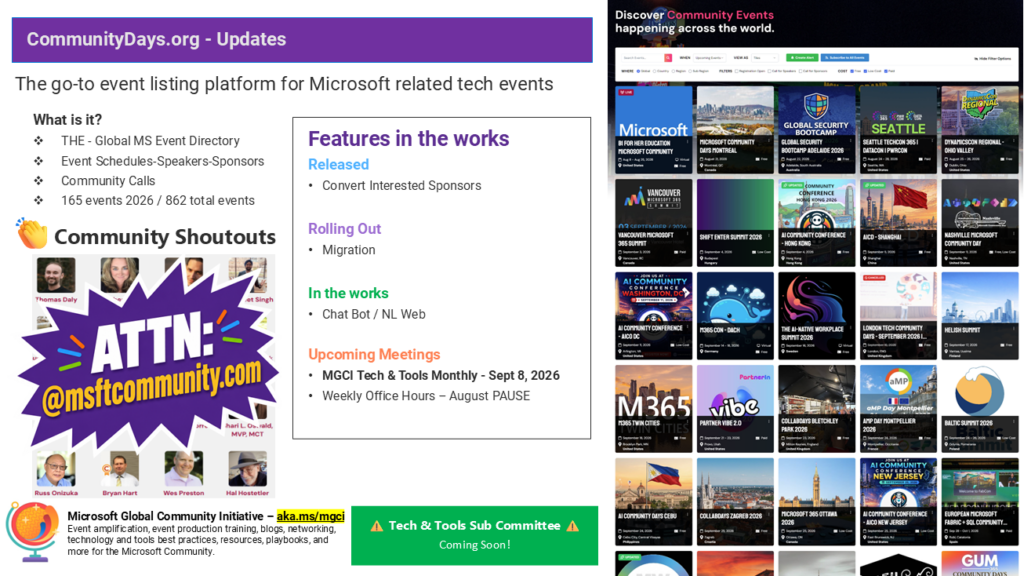Open the Shift Enter Summit 2026 tile
This screenshot has width=1024, height=576.
tap(735, 223)
